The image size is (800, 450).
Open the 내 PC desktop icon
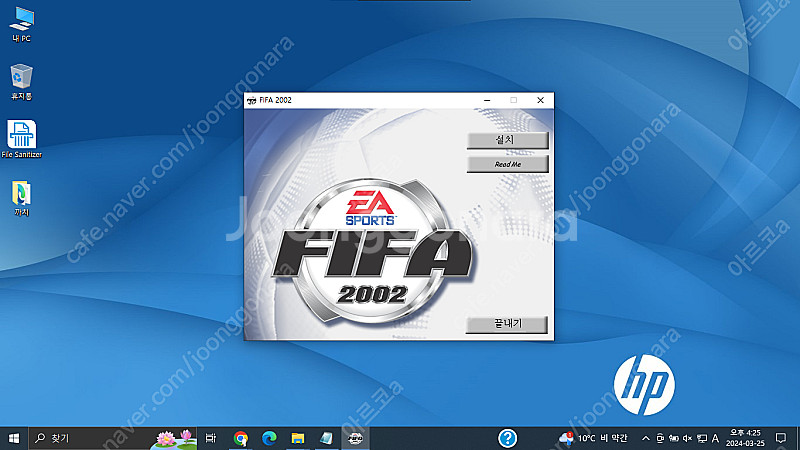(x=21, y=25)
